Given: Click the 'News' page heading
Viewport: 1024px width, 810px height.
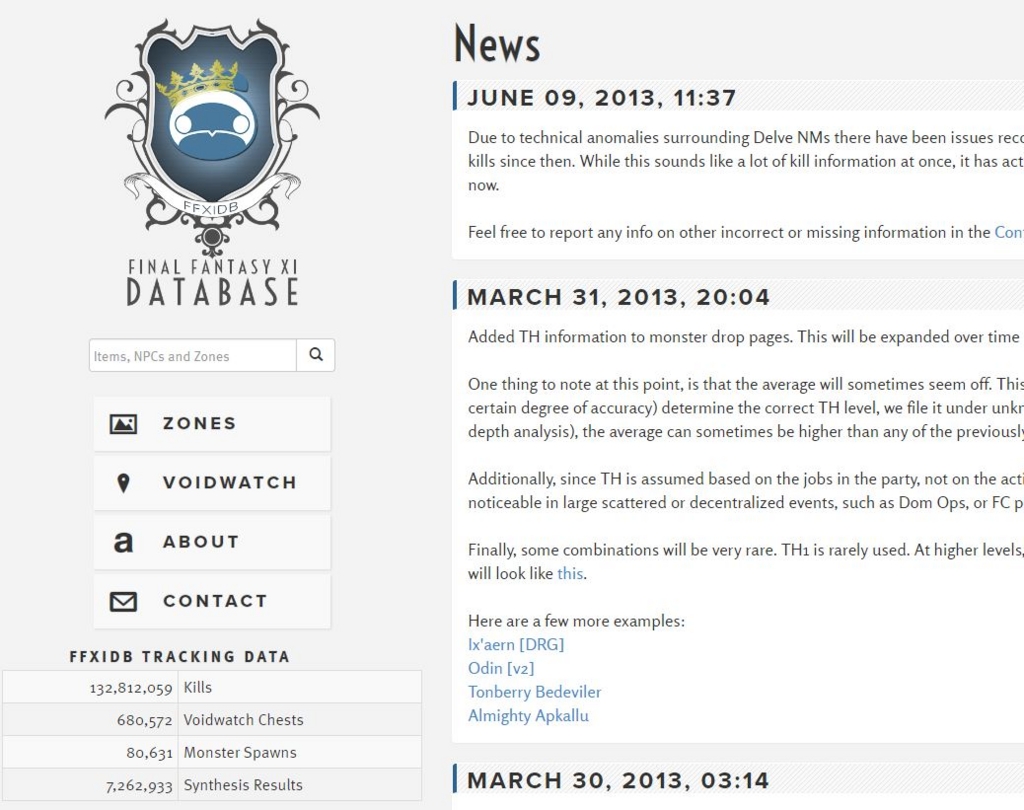Looking at the screenshot, I should (497, 43).
